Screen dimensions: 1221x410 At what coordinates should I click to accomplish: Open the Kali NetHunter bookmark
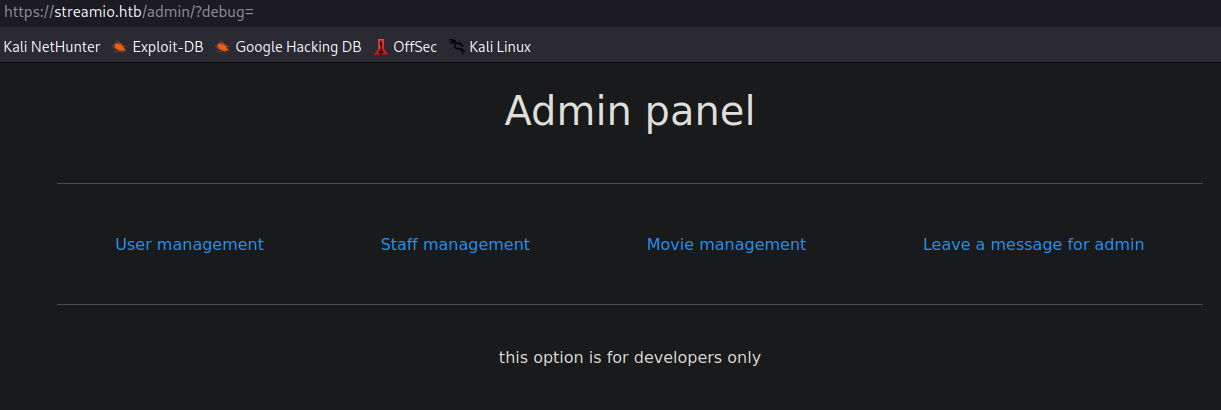pyautogui.click(x=52, y=47)
